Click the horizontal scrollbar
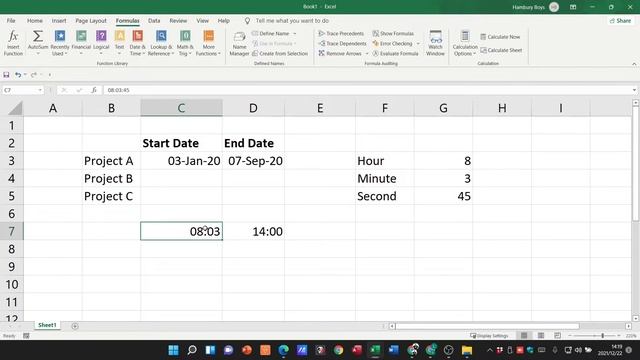640x360 pixels. pos(487,326)
